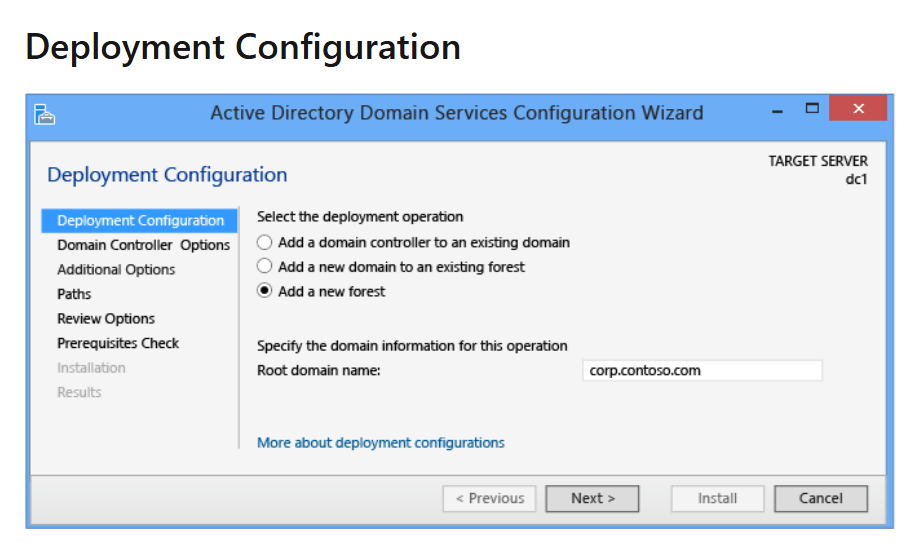The height and width of the screenshot is (543, 915).
Task: Maximize the Configuration Wizard window
Action: pyautogui.click(x=812, y=108)
